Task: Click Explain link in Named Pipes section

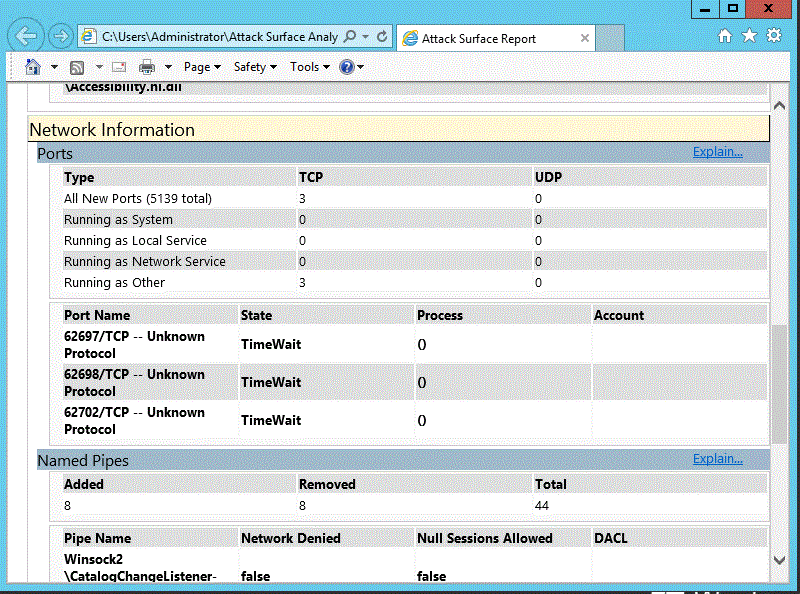Action: coord(717,459)
